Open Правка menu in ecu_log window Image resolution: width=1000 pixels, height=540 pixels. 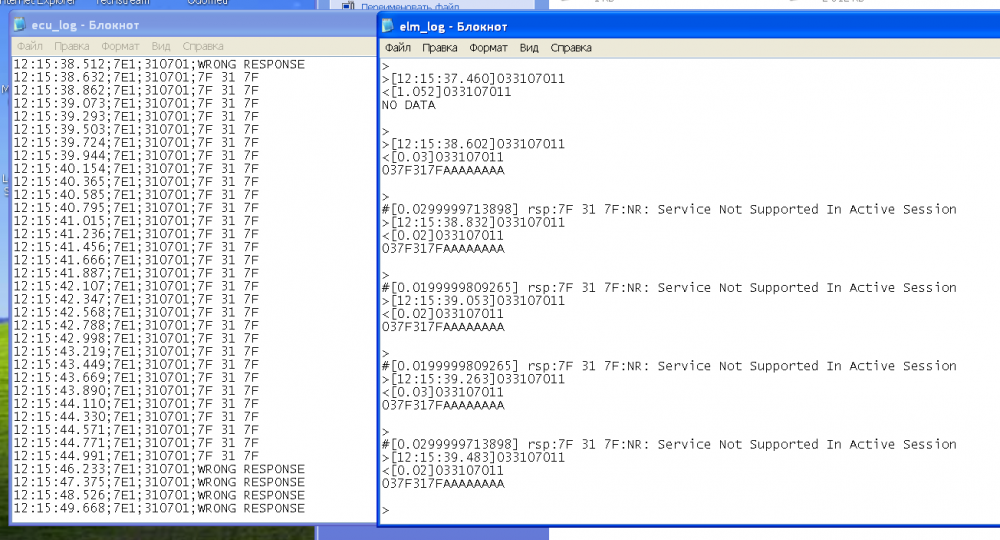pos(71,46)
